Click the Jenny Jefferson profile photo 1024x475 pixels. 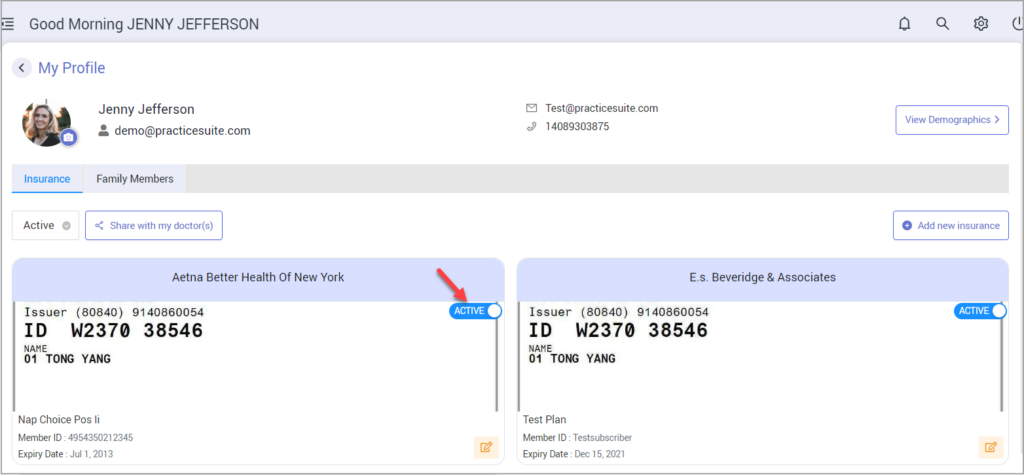point(44,121)
